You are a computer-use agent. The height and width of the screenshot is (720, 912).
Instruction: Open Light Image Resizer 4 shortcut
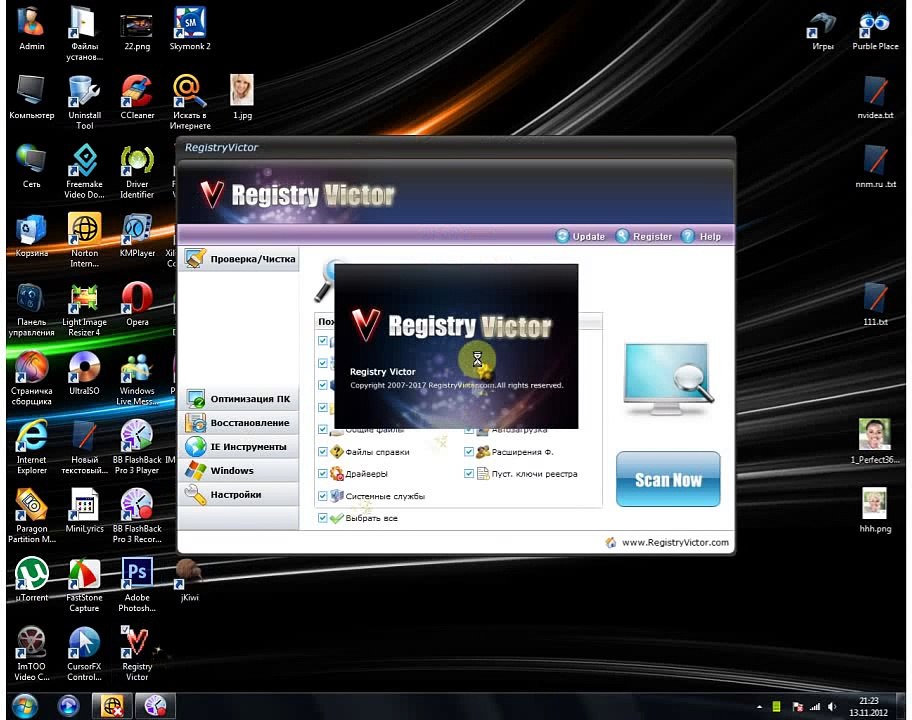click(x=84, y=309)
